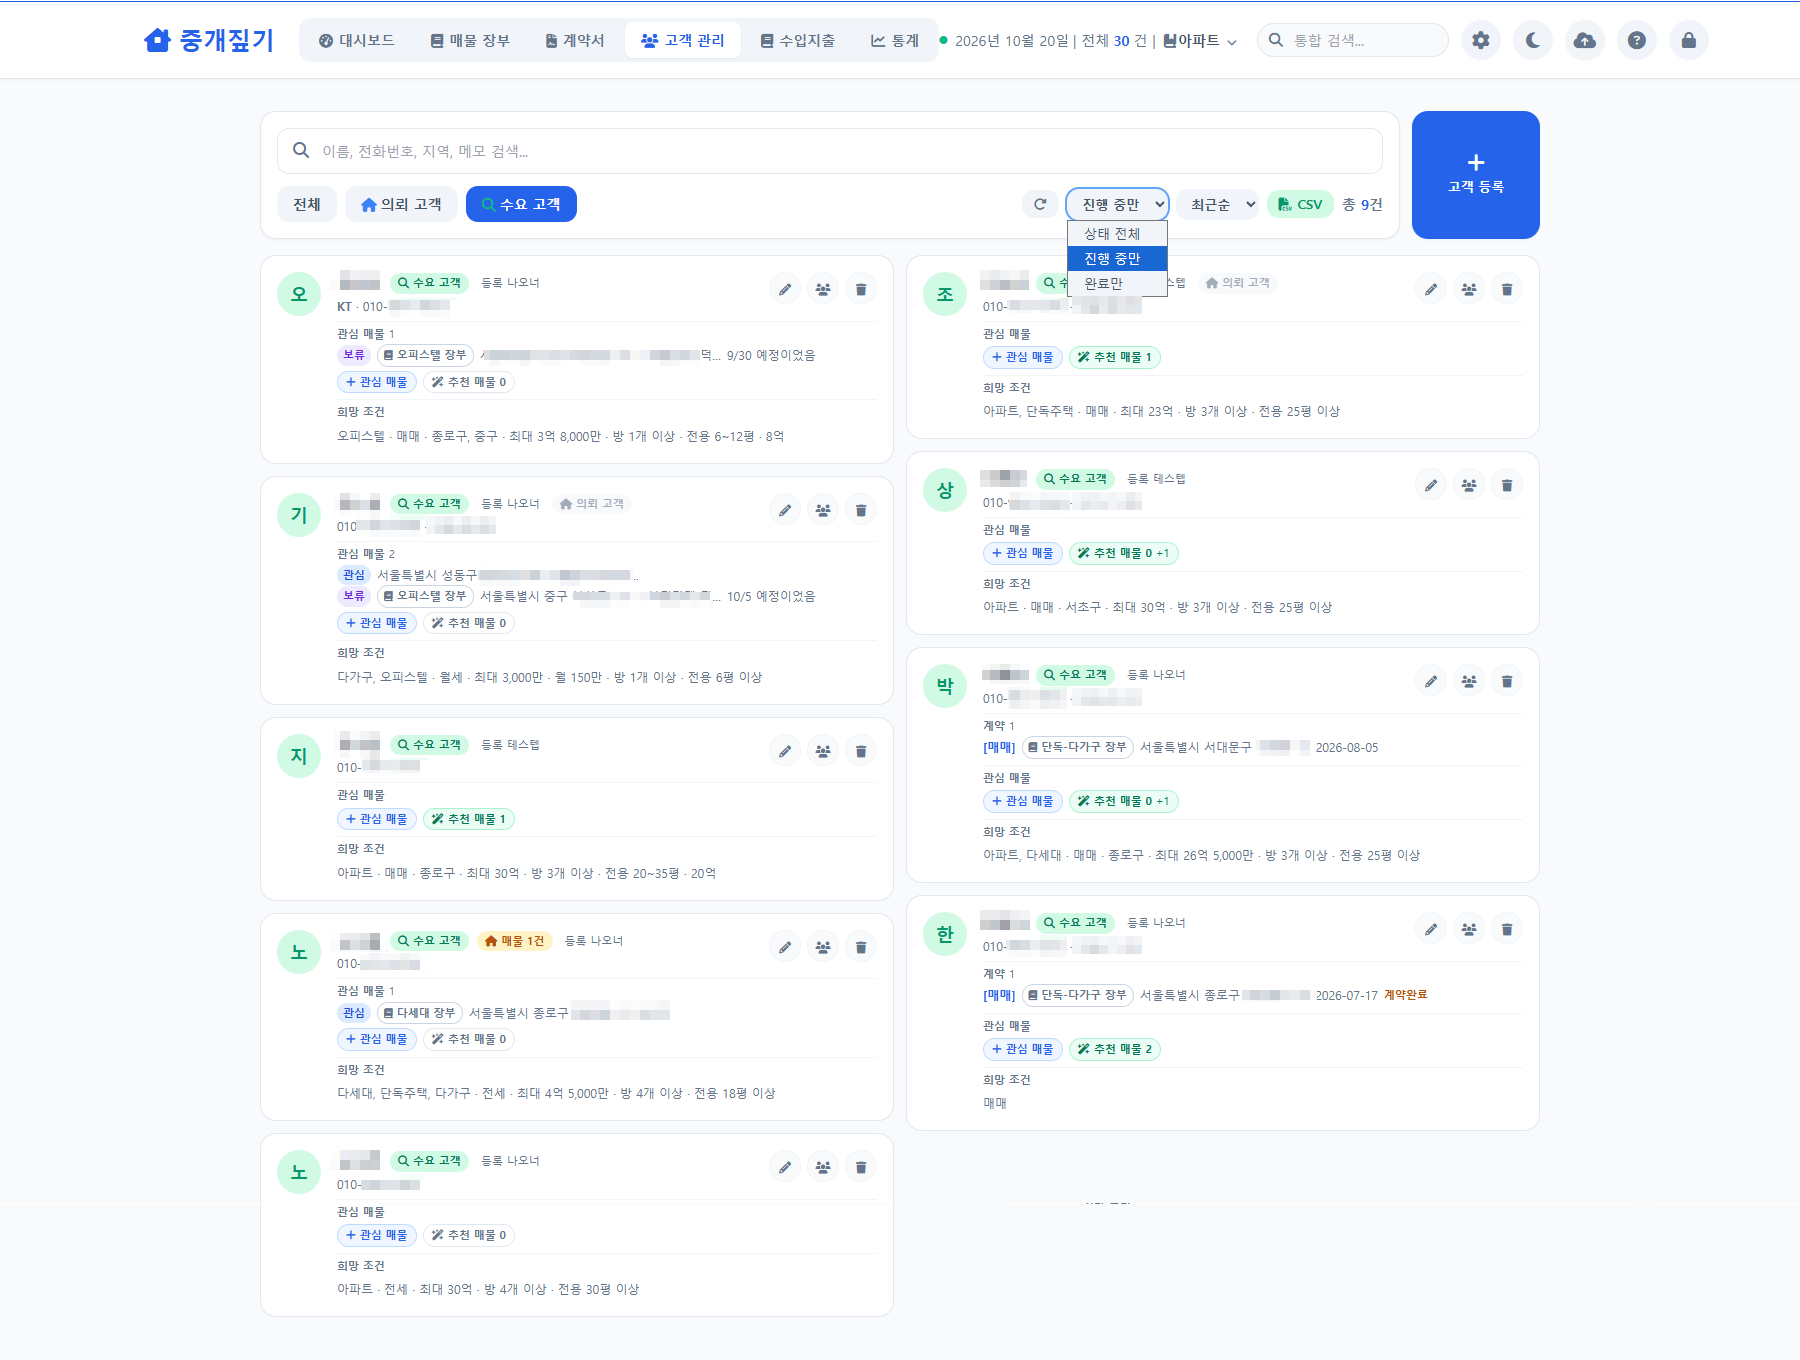Delete the last 노 customer card

point(861,1167)
